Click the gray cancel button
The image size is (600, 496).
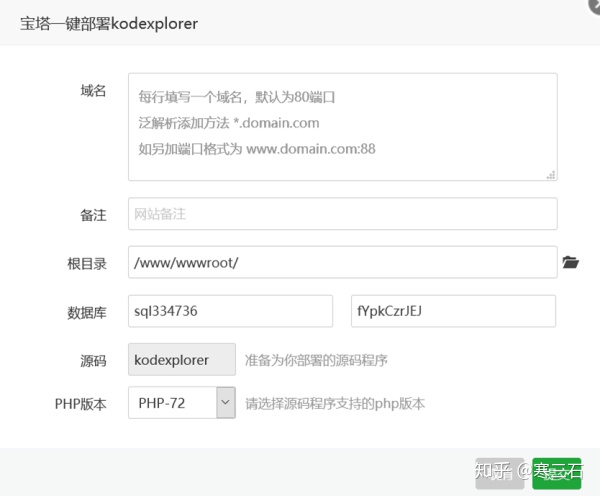click(x=500, y=473)
